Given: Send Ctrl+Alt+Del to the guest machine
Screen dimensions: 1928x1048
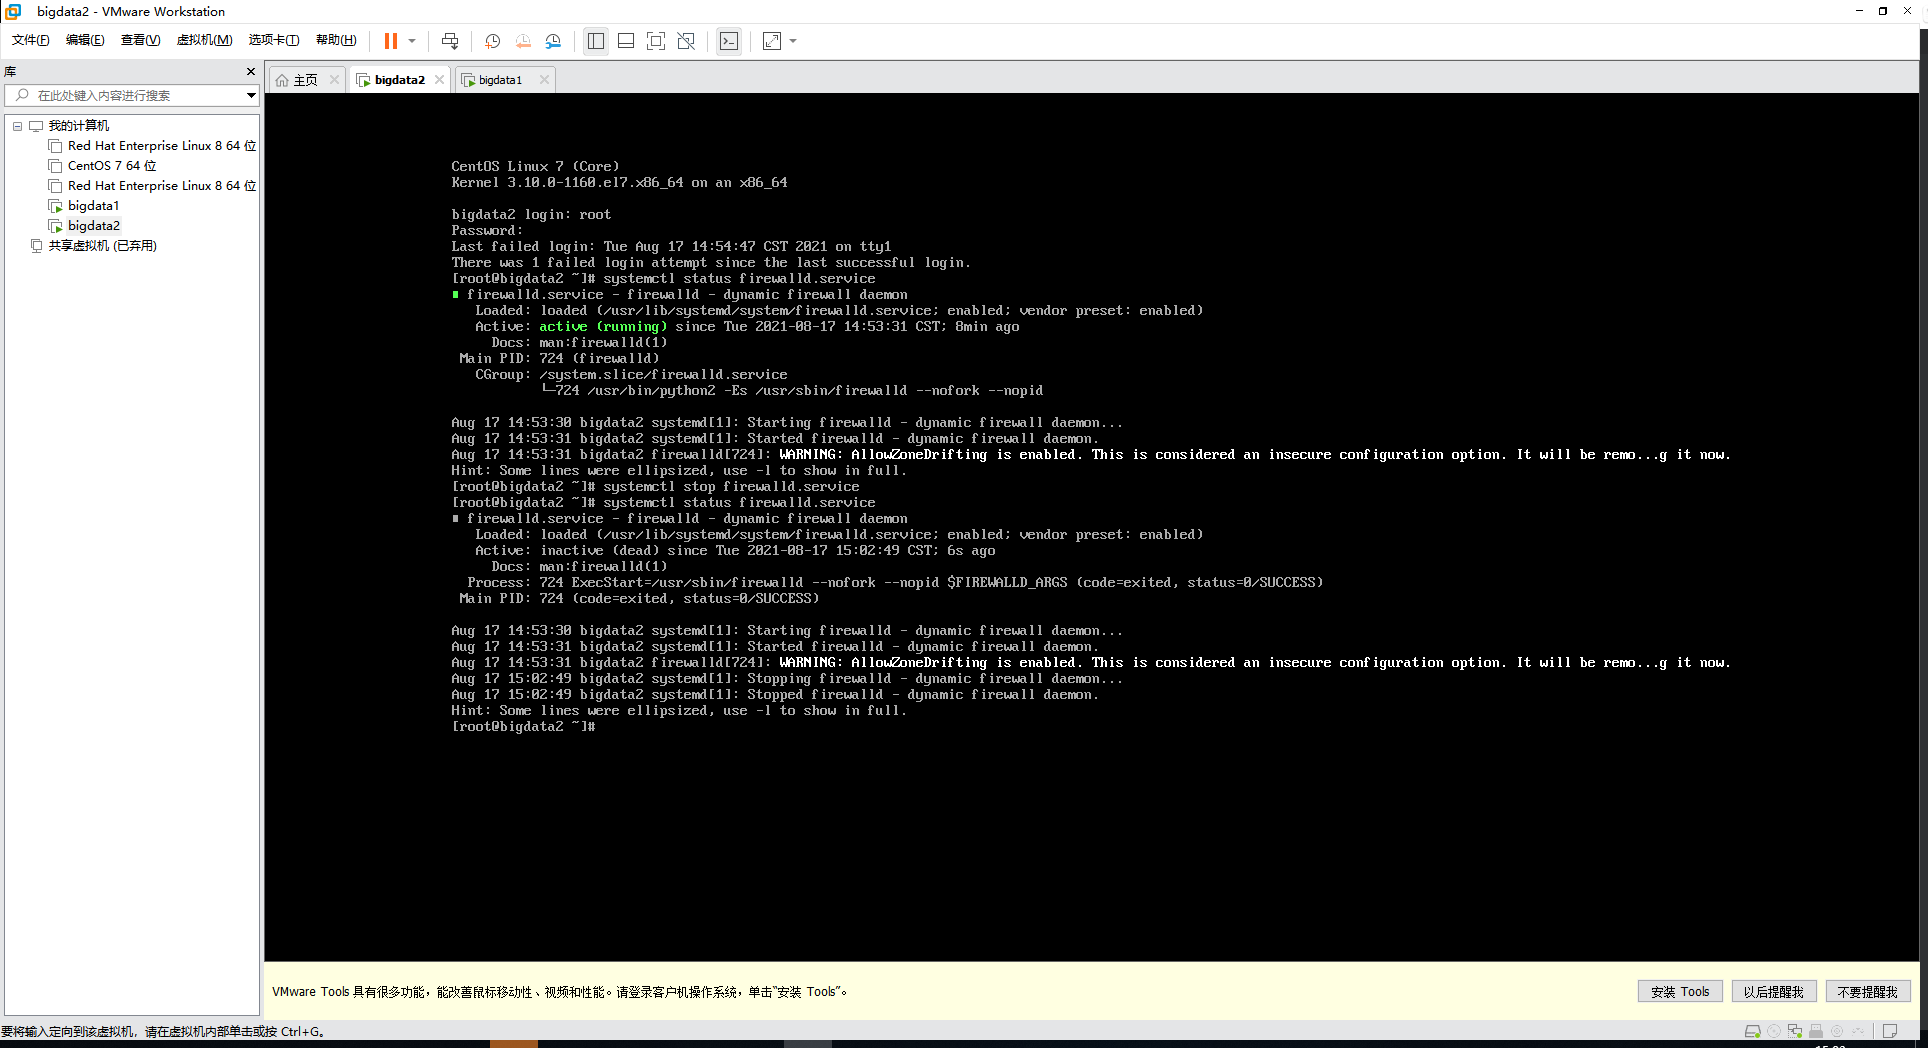Looking at the screenshot, I should pos(450,41).
